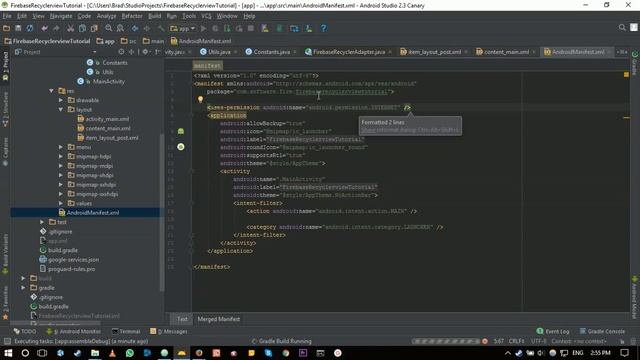Switch to FirebaseRecyclerAdapter.java tab
640x360 pixels.
[x=349, y=52]
